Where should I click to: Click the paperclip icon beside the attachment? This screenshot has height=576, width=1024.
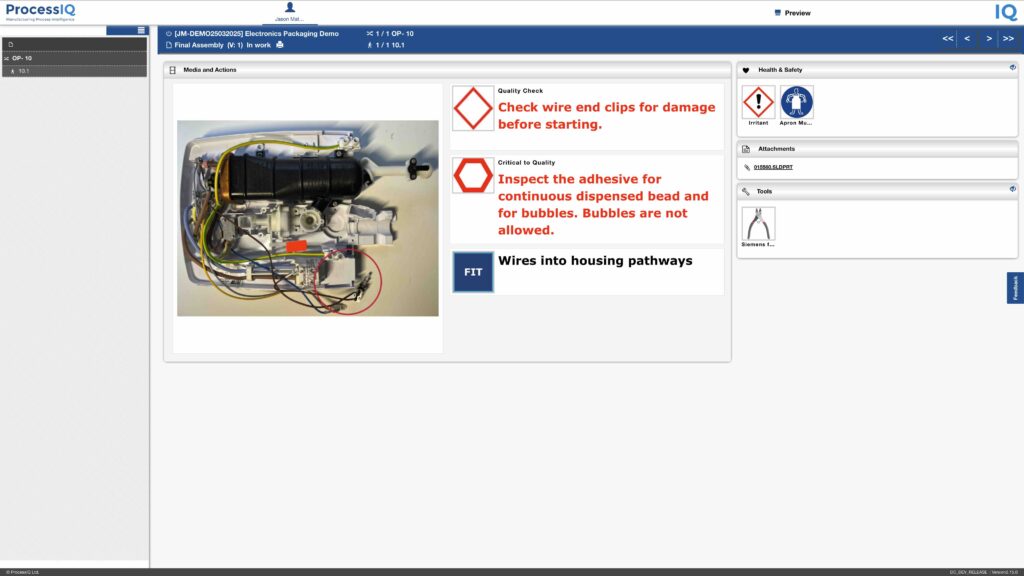tap(747, 168)
